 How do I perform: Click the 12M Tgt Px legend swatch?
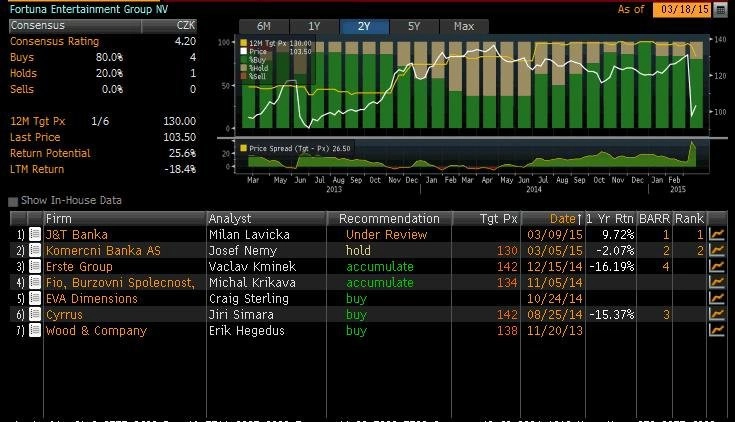[x=243, y=43]
